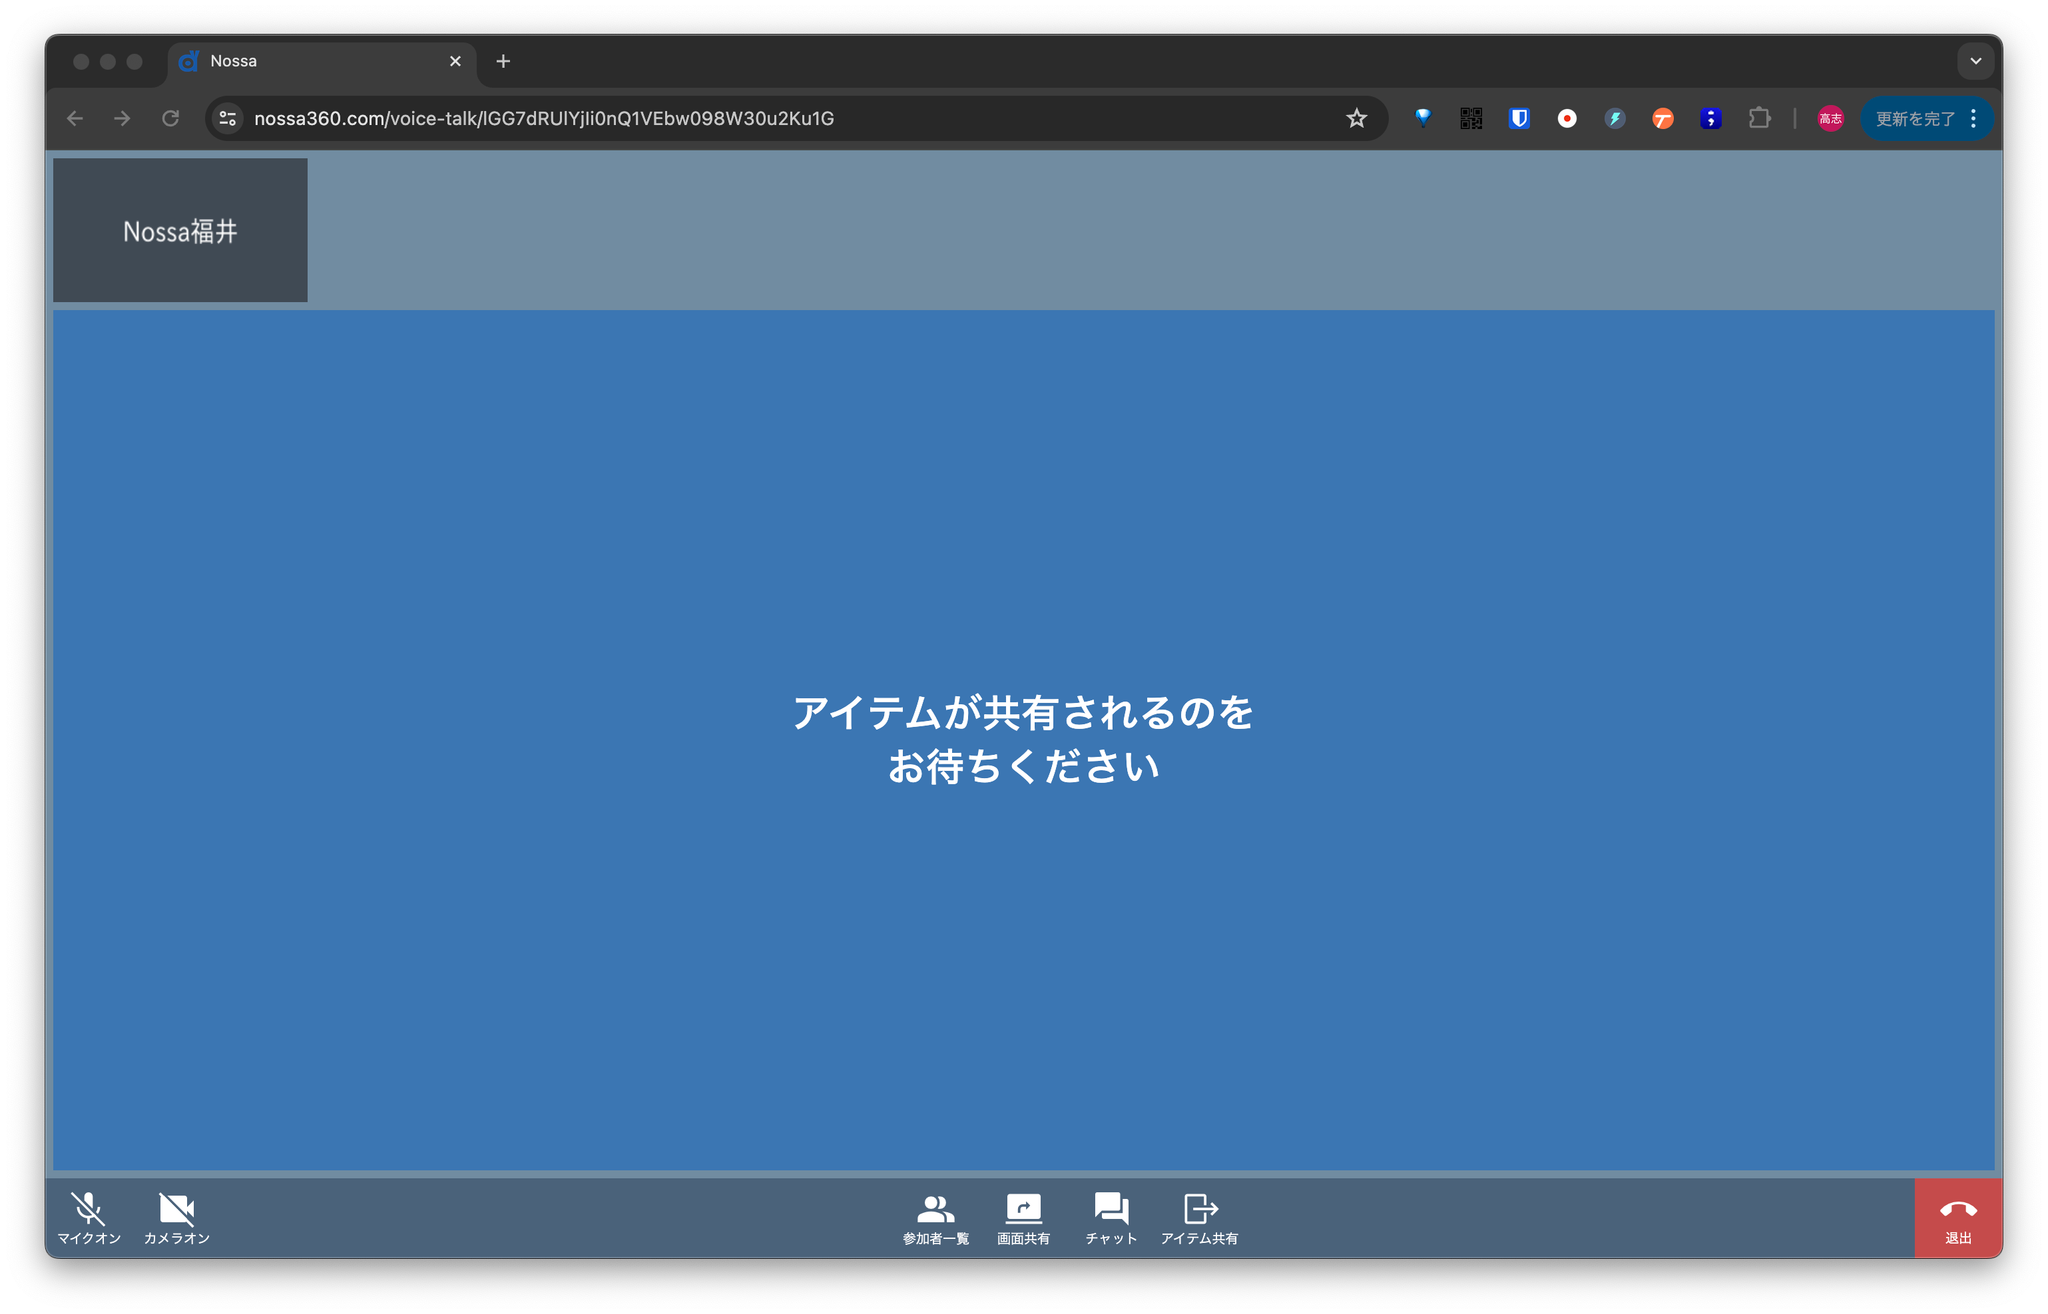This screenshot has width=2048, height=1314.
Task: Open the Chrome three-dot menu
Action: 1973,118
